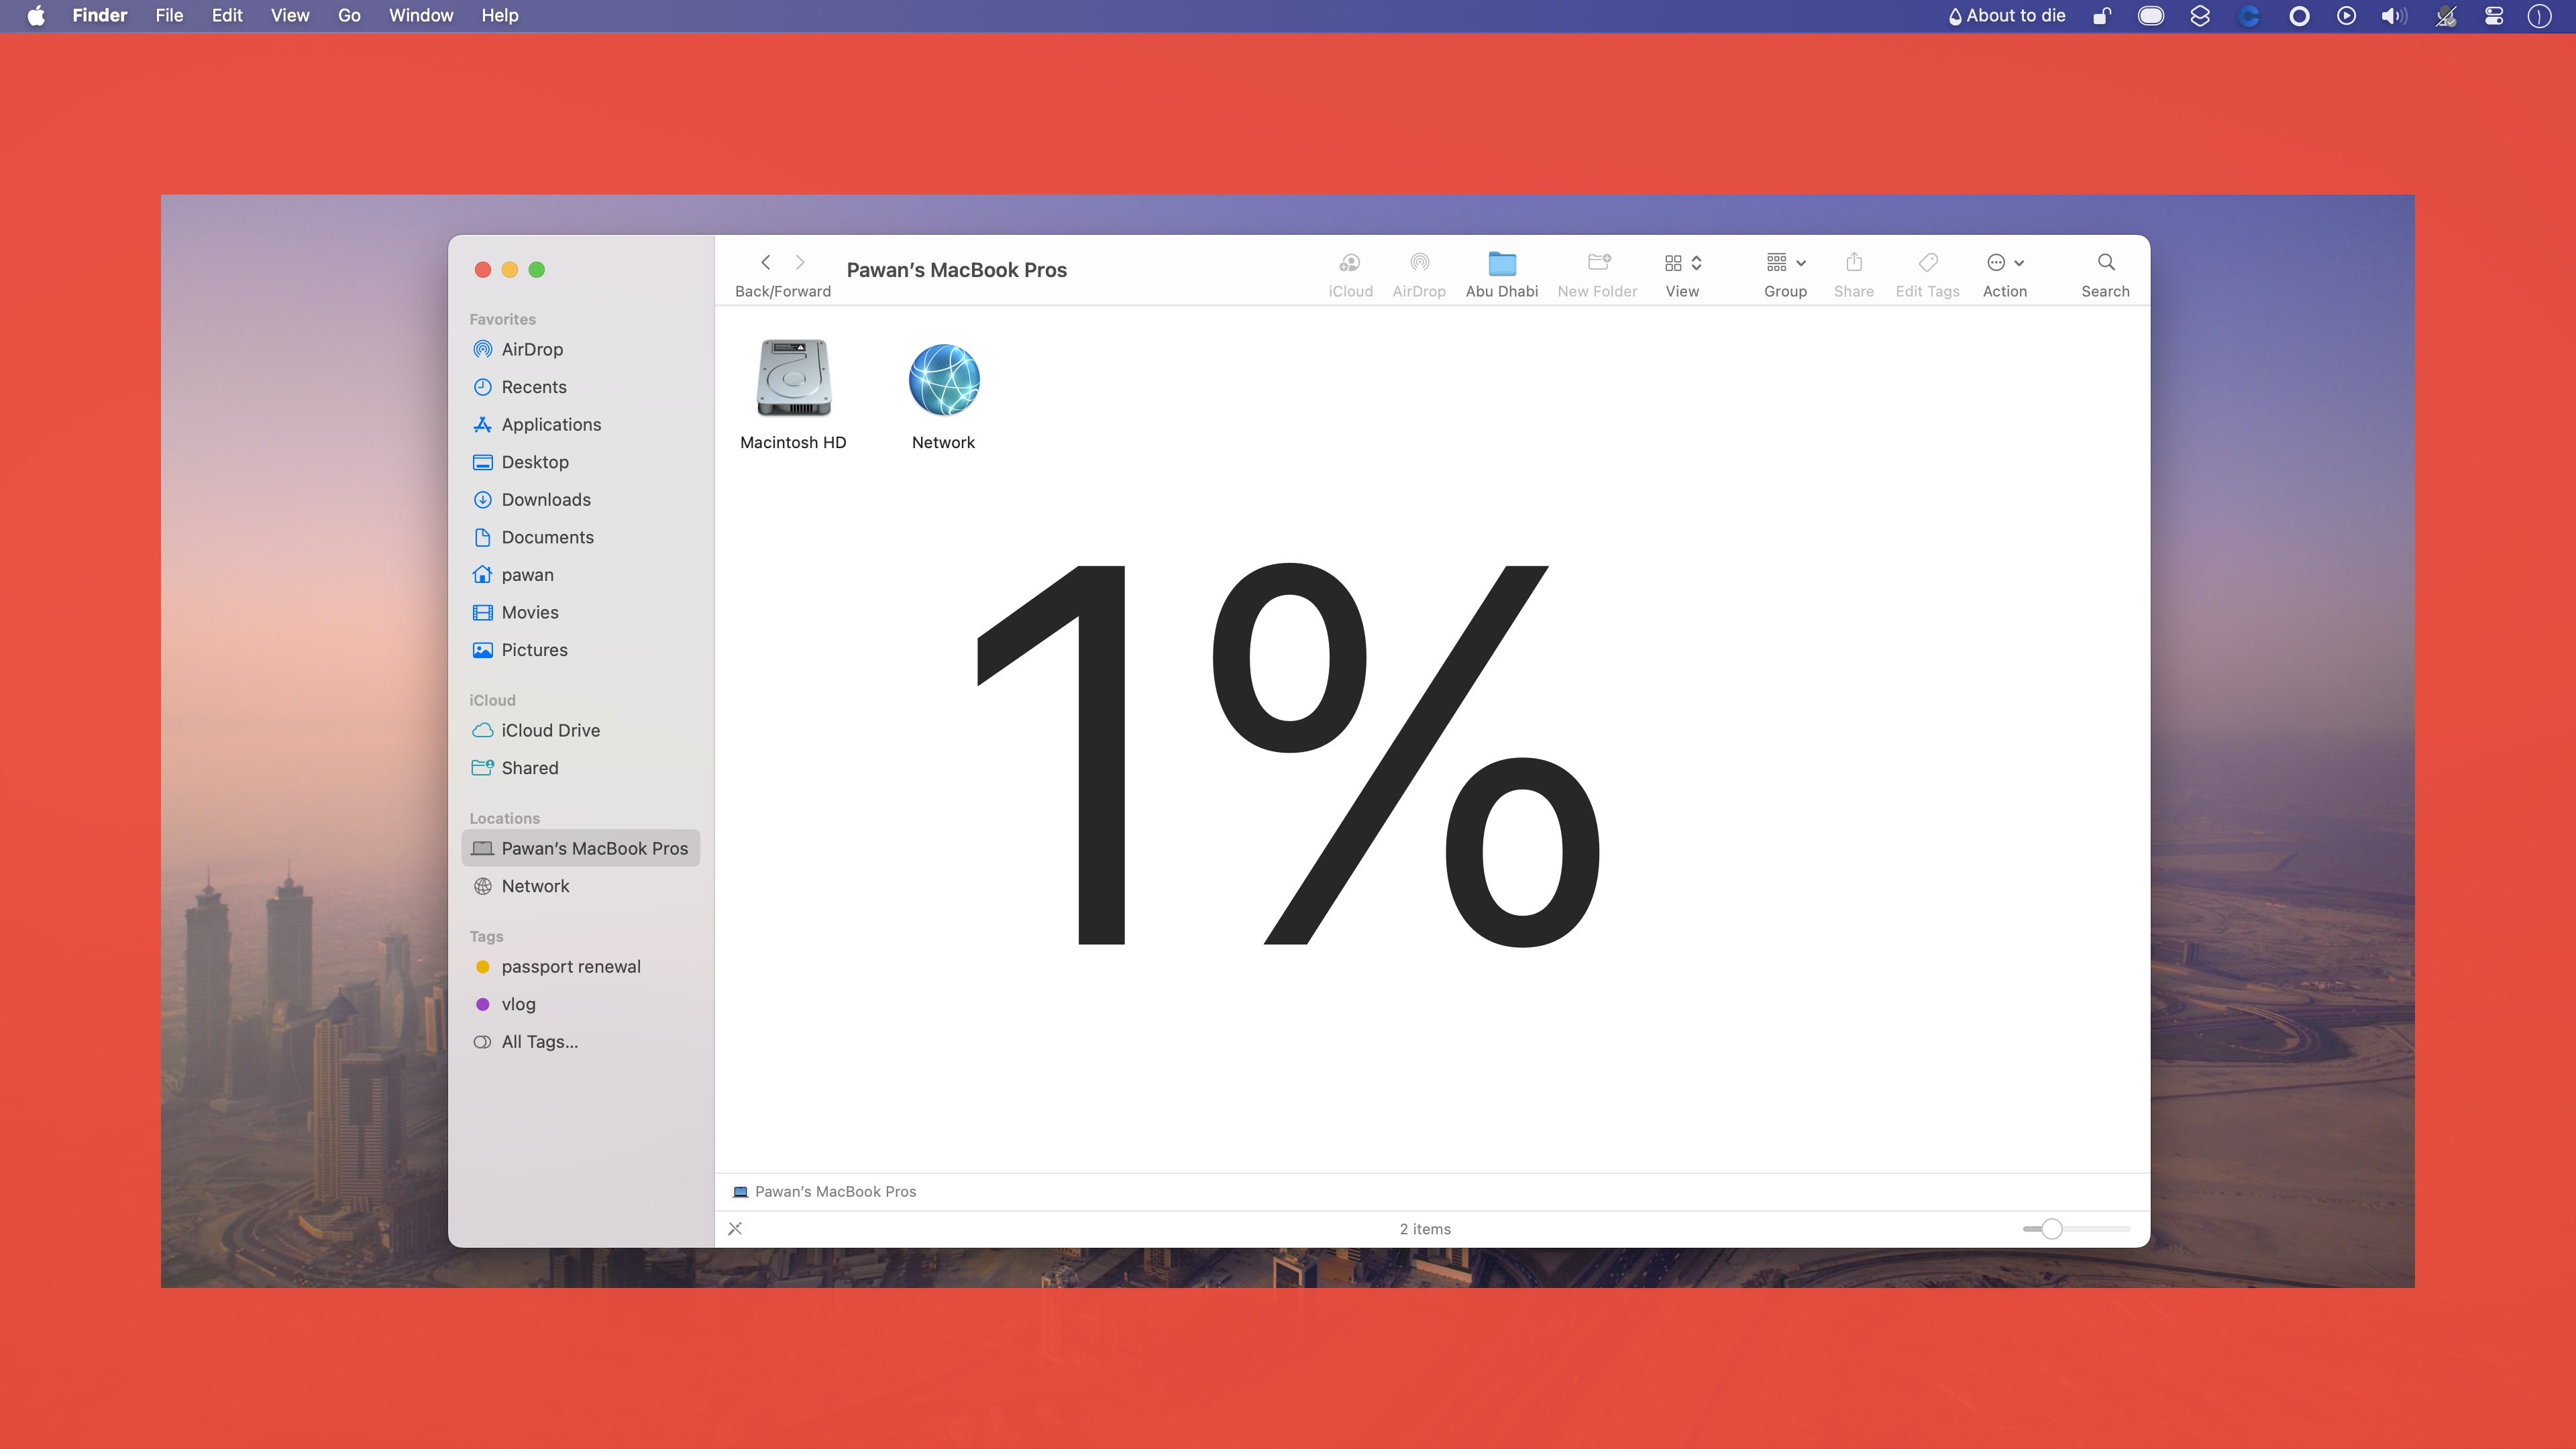The width and height of the screenshot is (2576, 1449).
Task: Open the Go menu
Action: (x=349, y=15)
